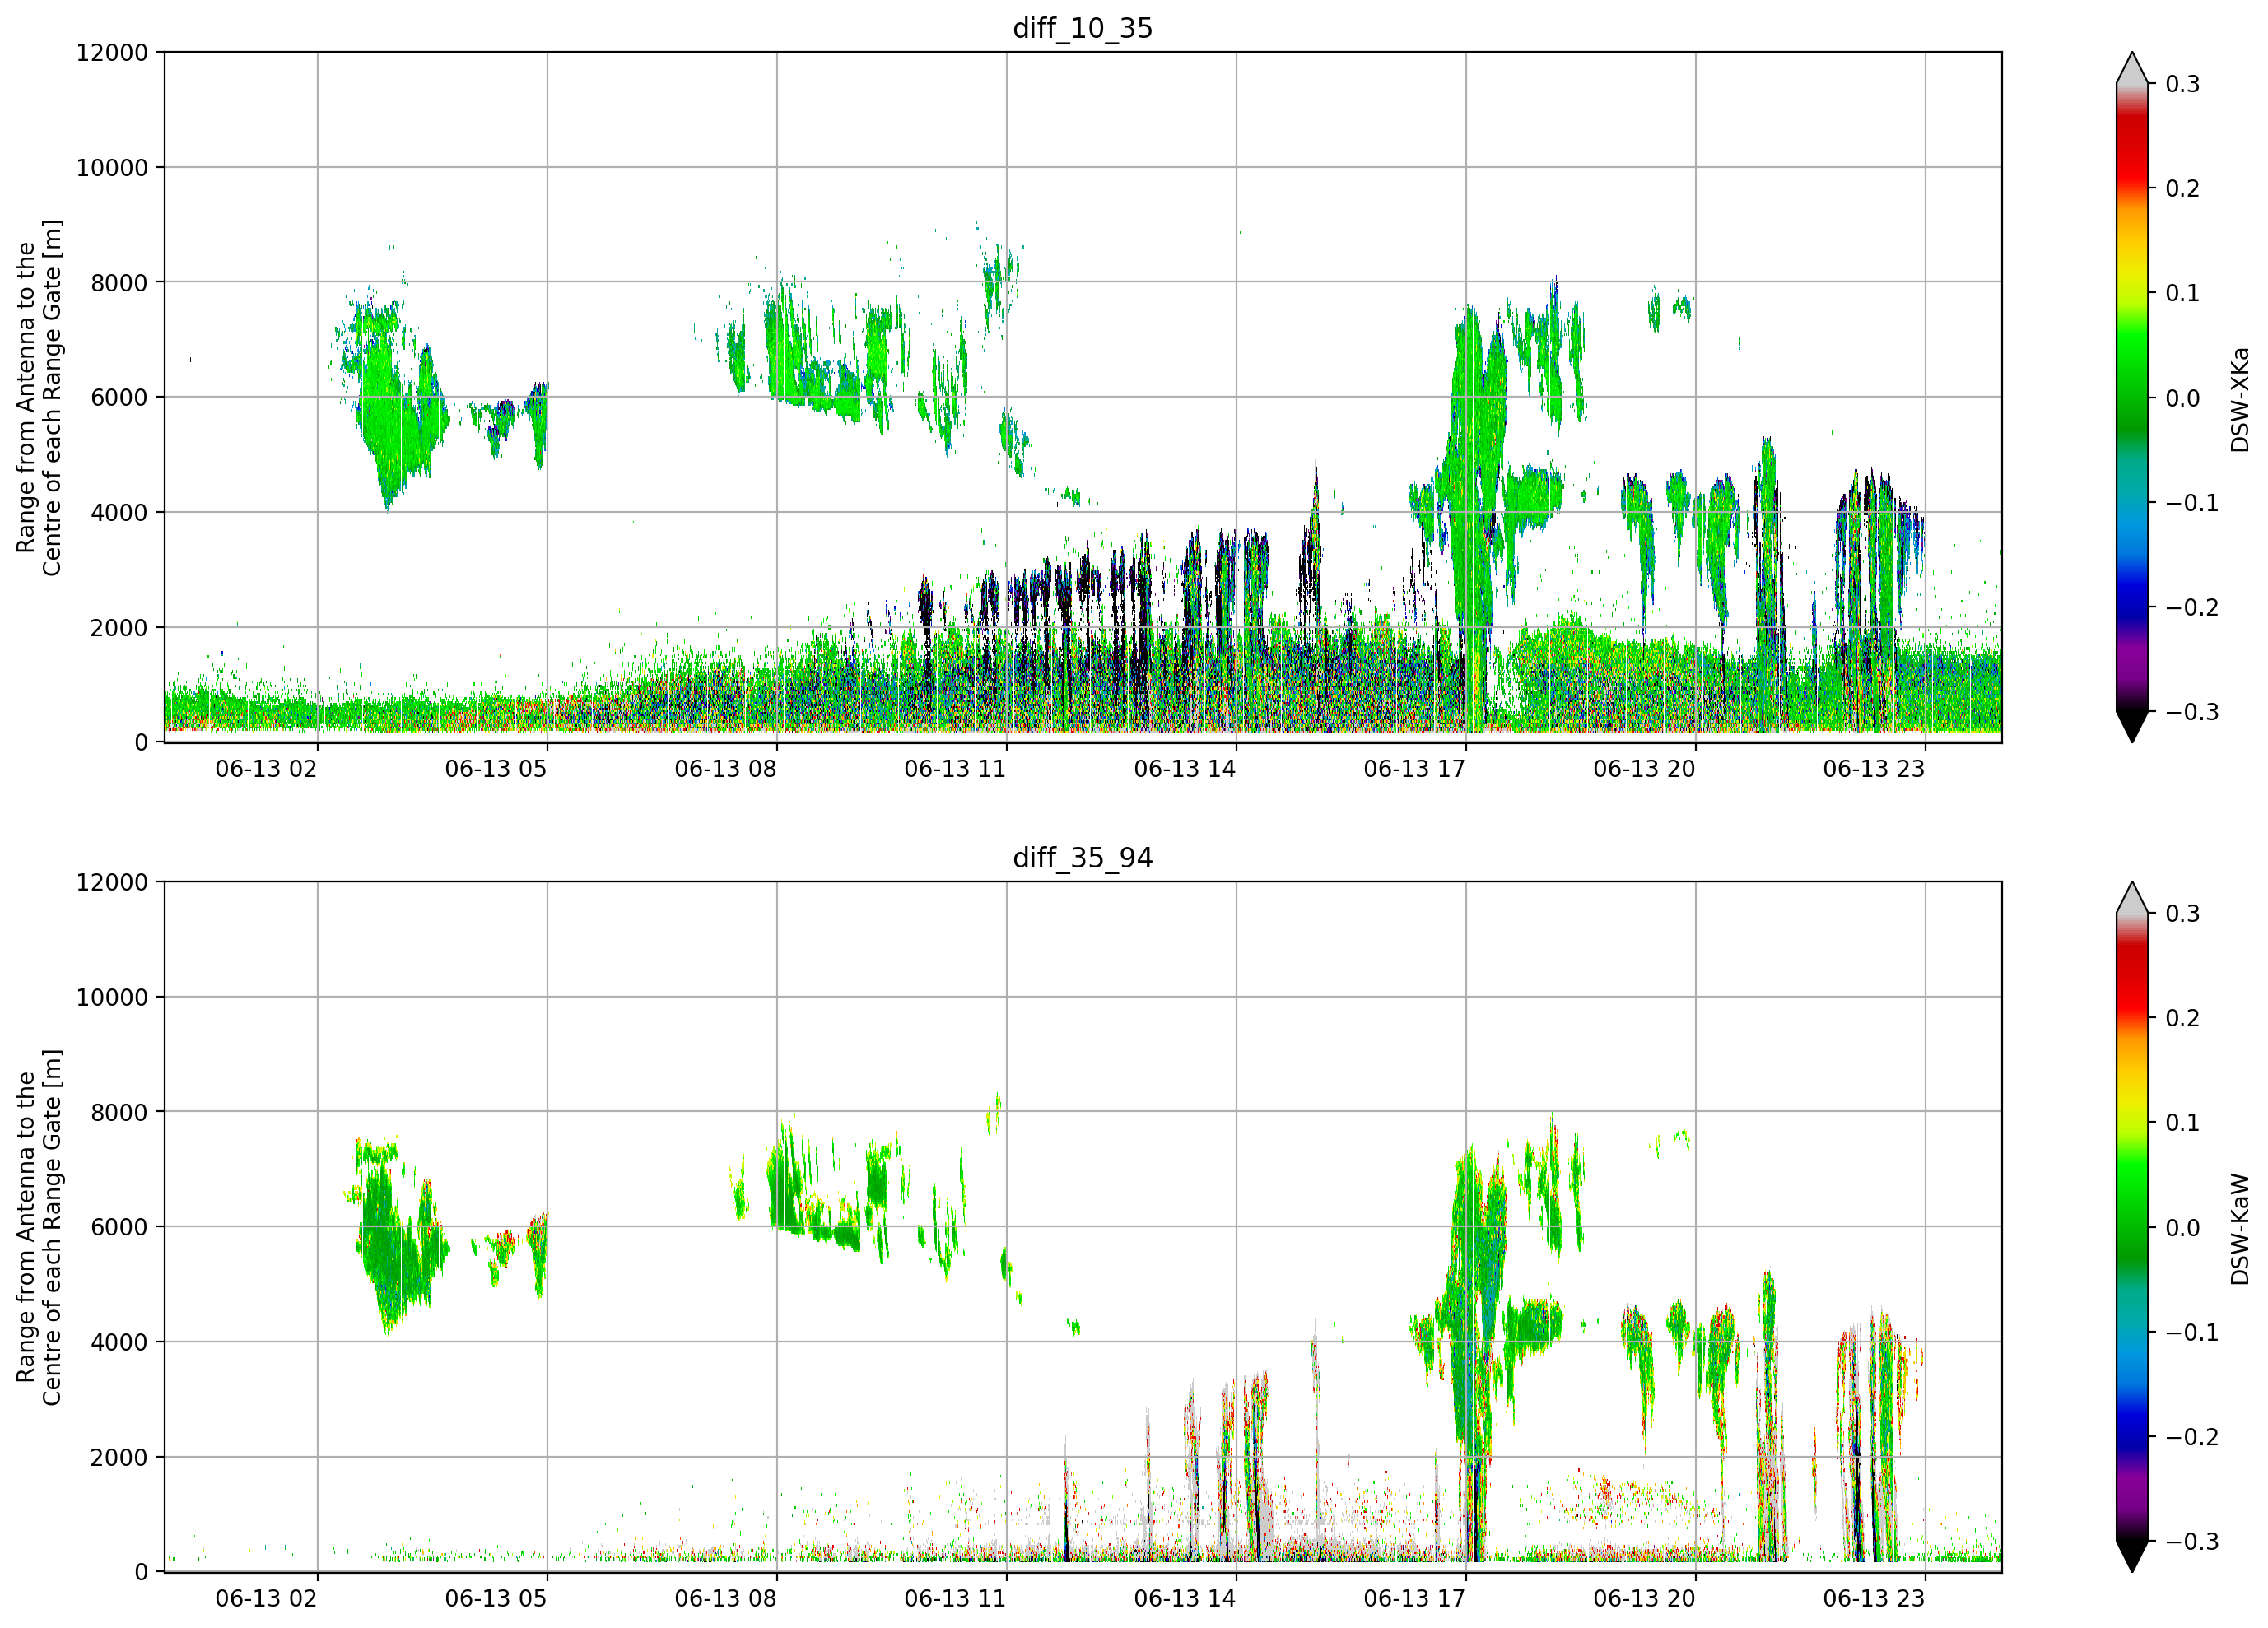The width and height of the screenshot is (2268, 1628).
Task: Click the 0.1 tick on DSW-XKa colorbar
Action: (x=2182, y=293)
